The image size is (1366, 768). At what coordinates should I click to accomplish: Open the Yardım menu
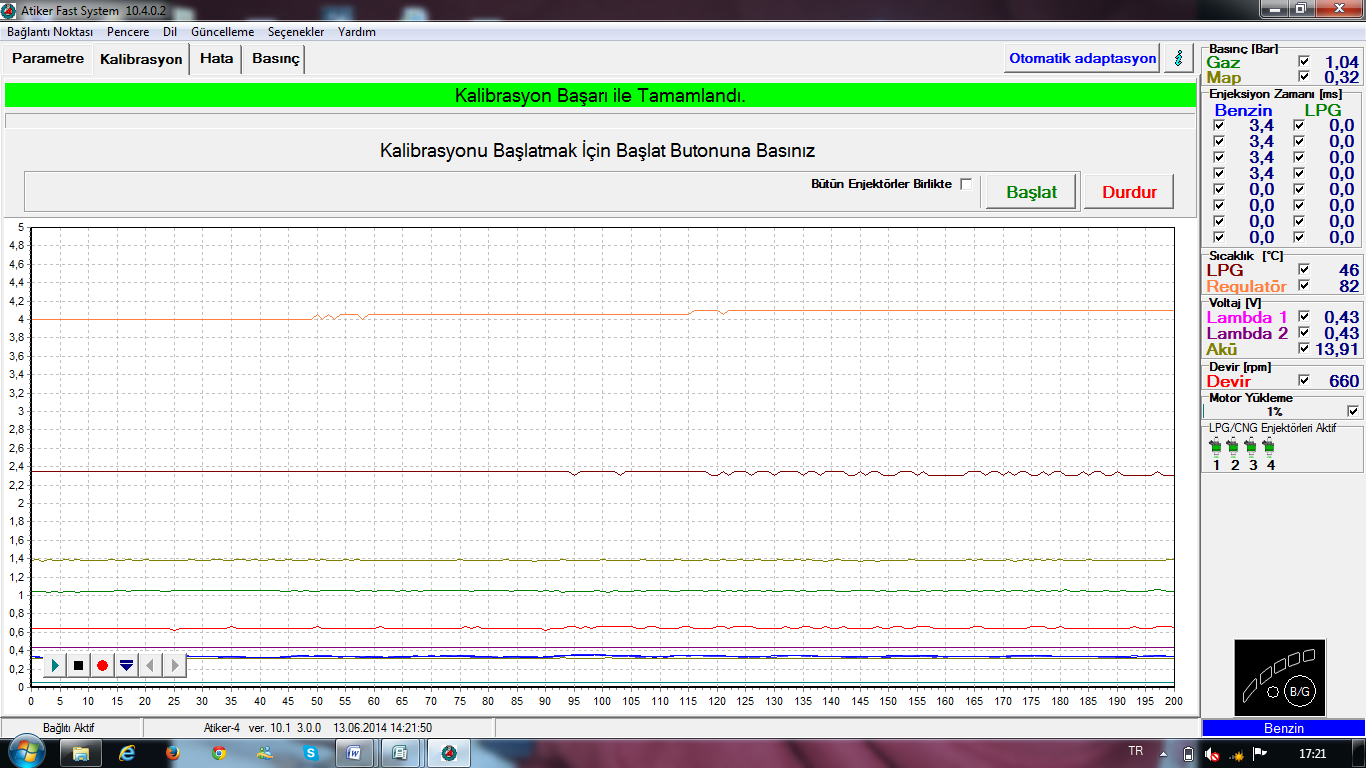pos(357,32)
